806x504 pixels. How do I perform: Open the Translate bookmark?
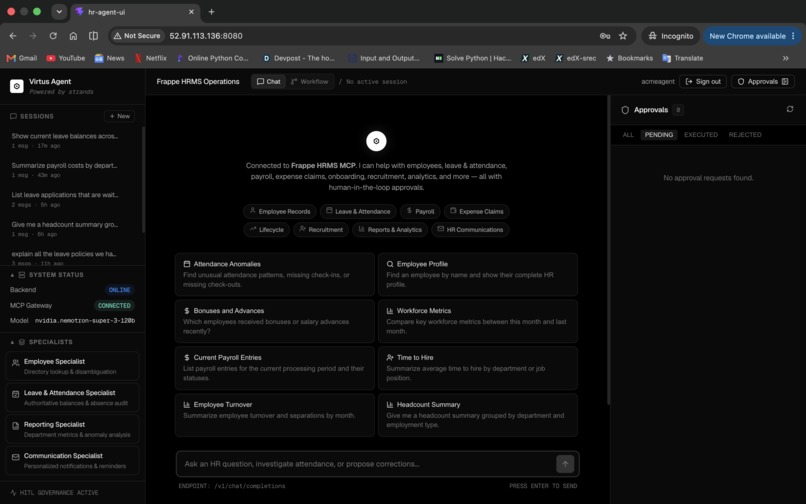pyautogui.click(x=683, y=58)
